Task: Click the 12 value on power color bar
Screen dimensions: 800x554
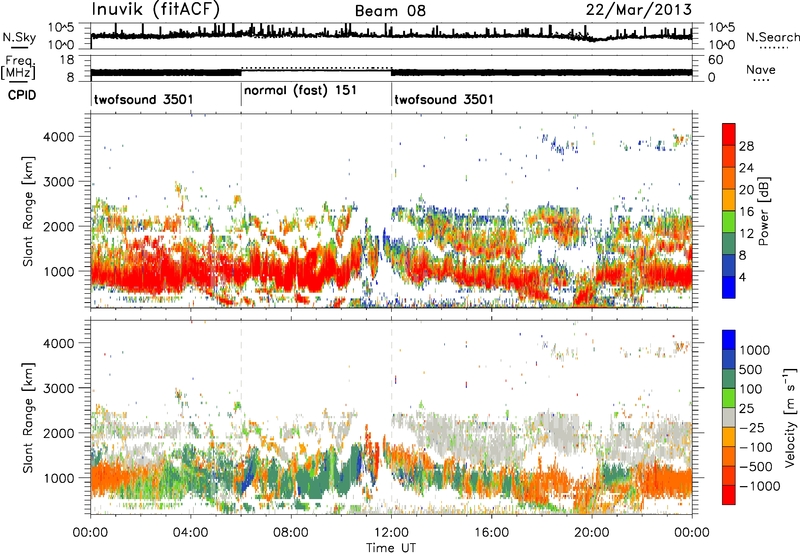Action: (x=746, y=234)
